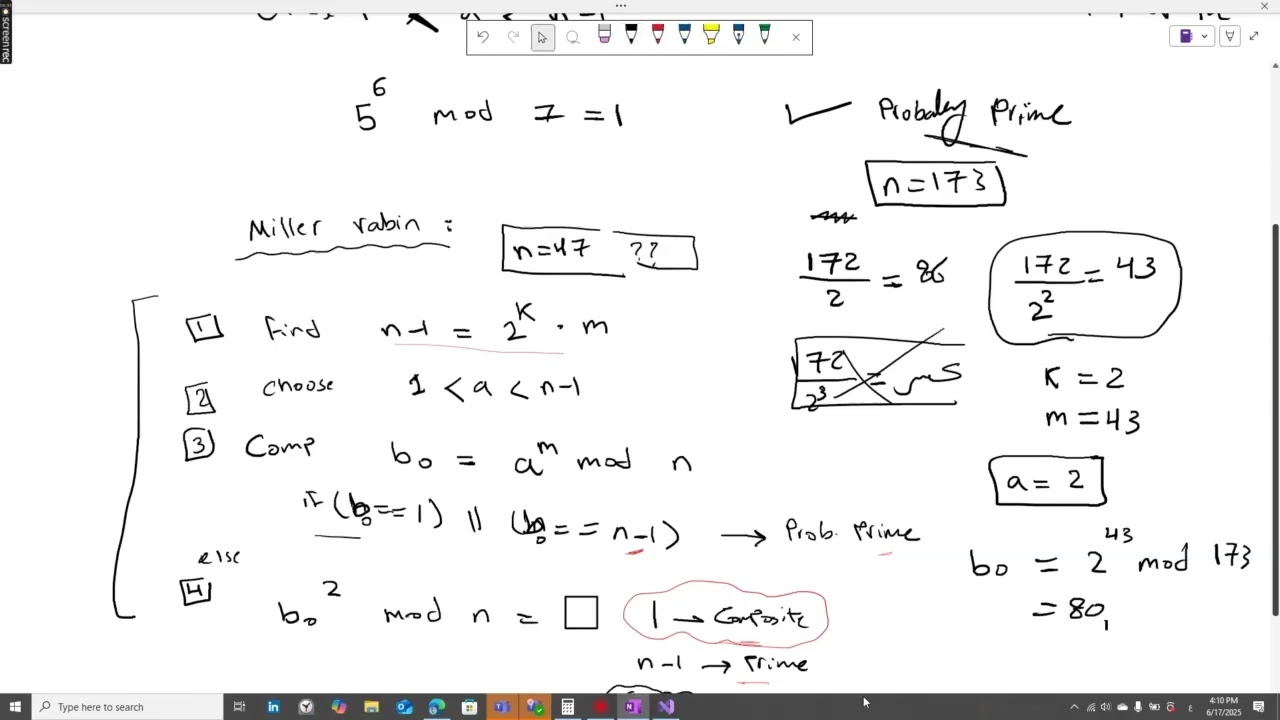Close the window with top-right X

(x=1264, y=6)
